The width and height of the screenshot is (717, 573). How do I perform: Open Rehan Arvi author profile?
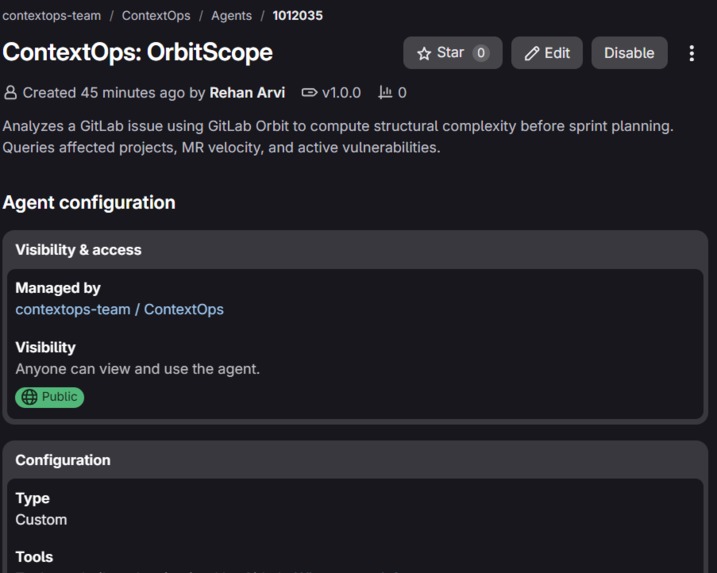(x=247, y=93)
